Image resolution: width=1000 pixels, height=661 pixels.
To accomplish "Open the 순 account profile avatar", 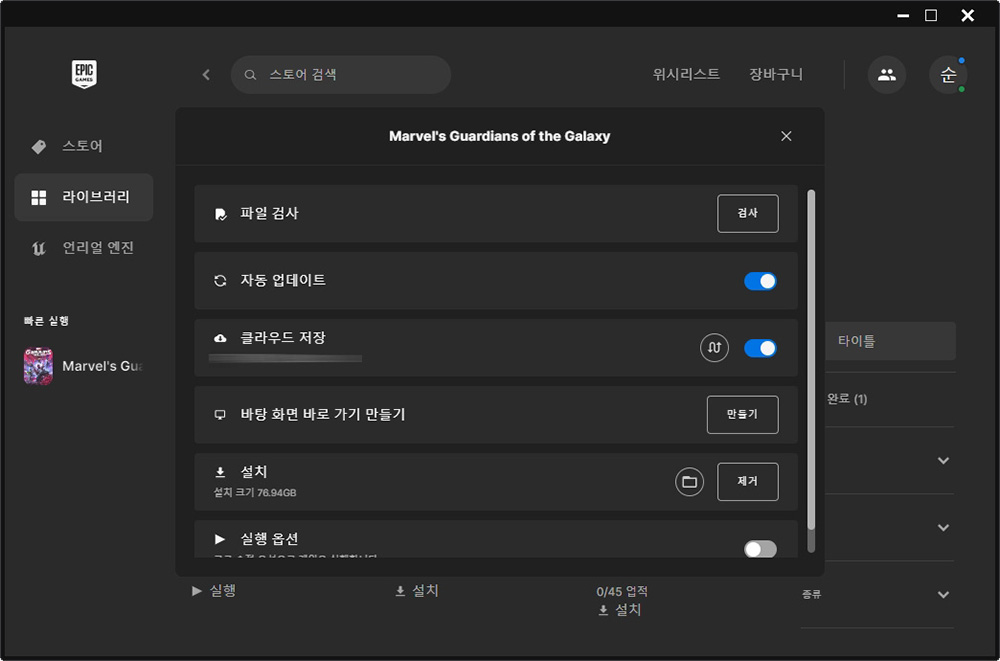I will click(x=948, y=75).
